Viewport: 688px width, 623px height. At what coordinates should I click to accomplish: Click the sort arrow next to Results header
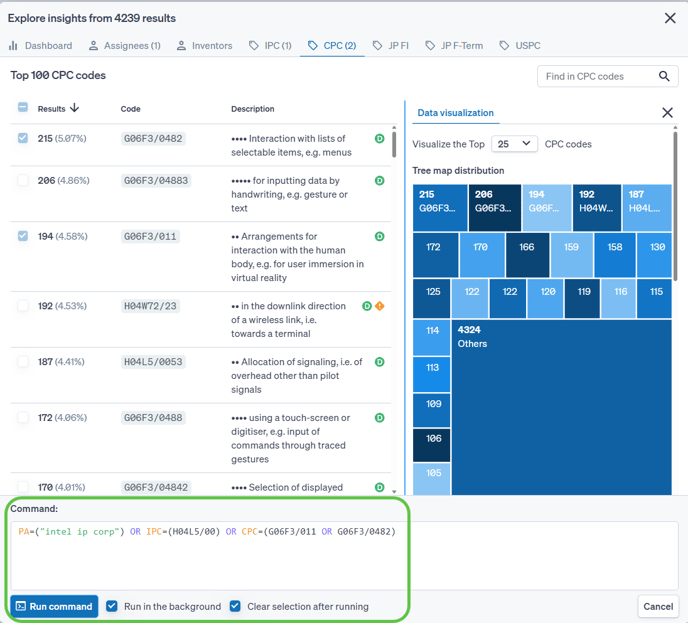click(x=74, y=108)
